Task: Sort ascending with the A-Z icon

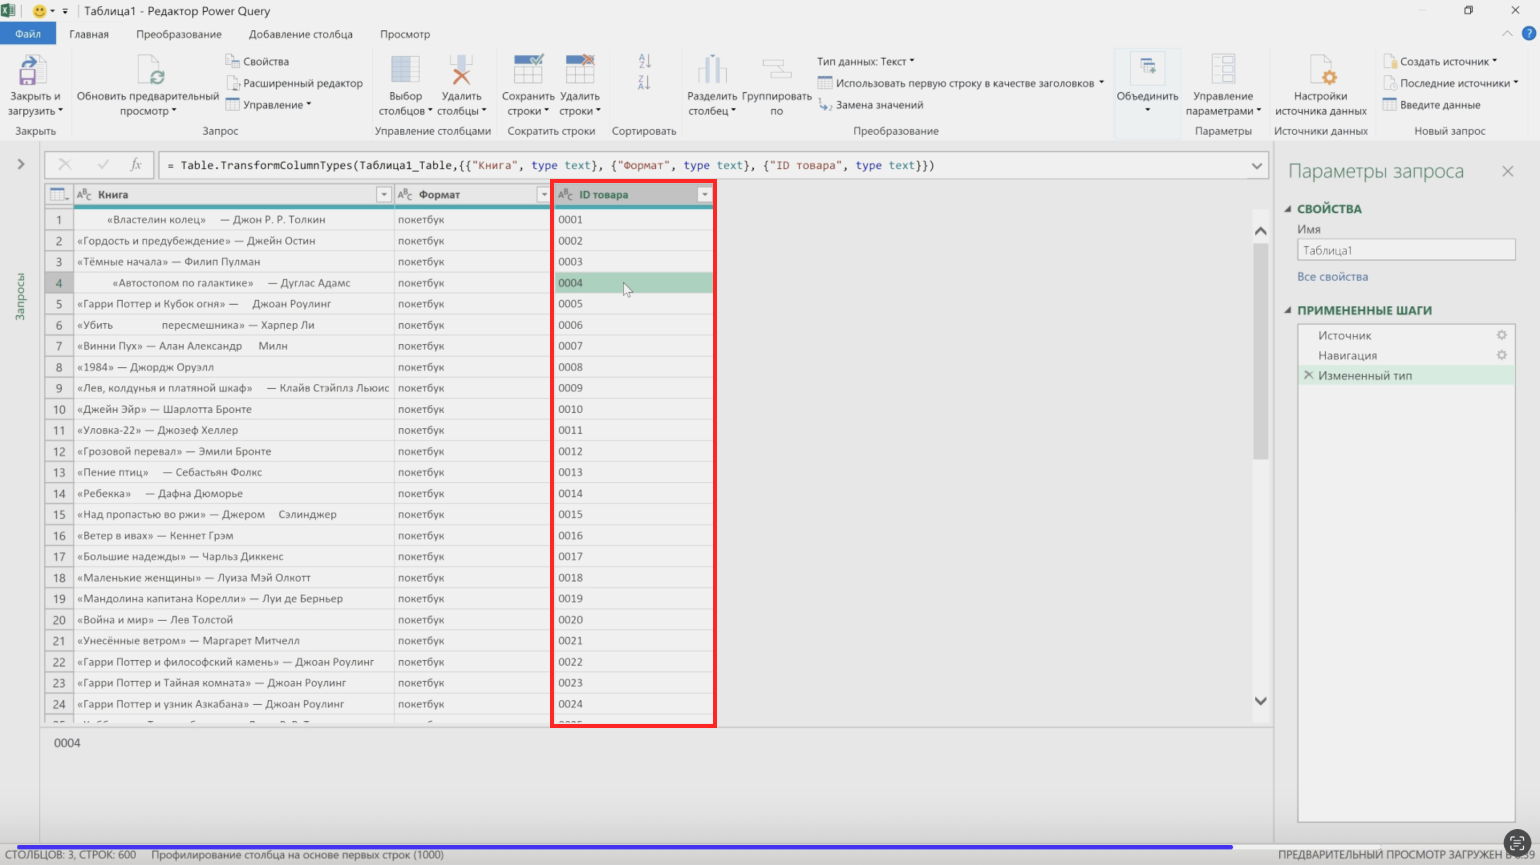Action: (644, 61)
